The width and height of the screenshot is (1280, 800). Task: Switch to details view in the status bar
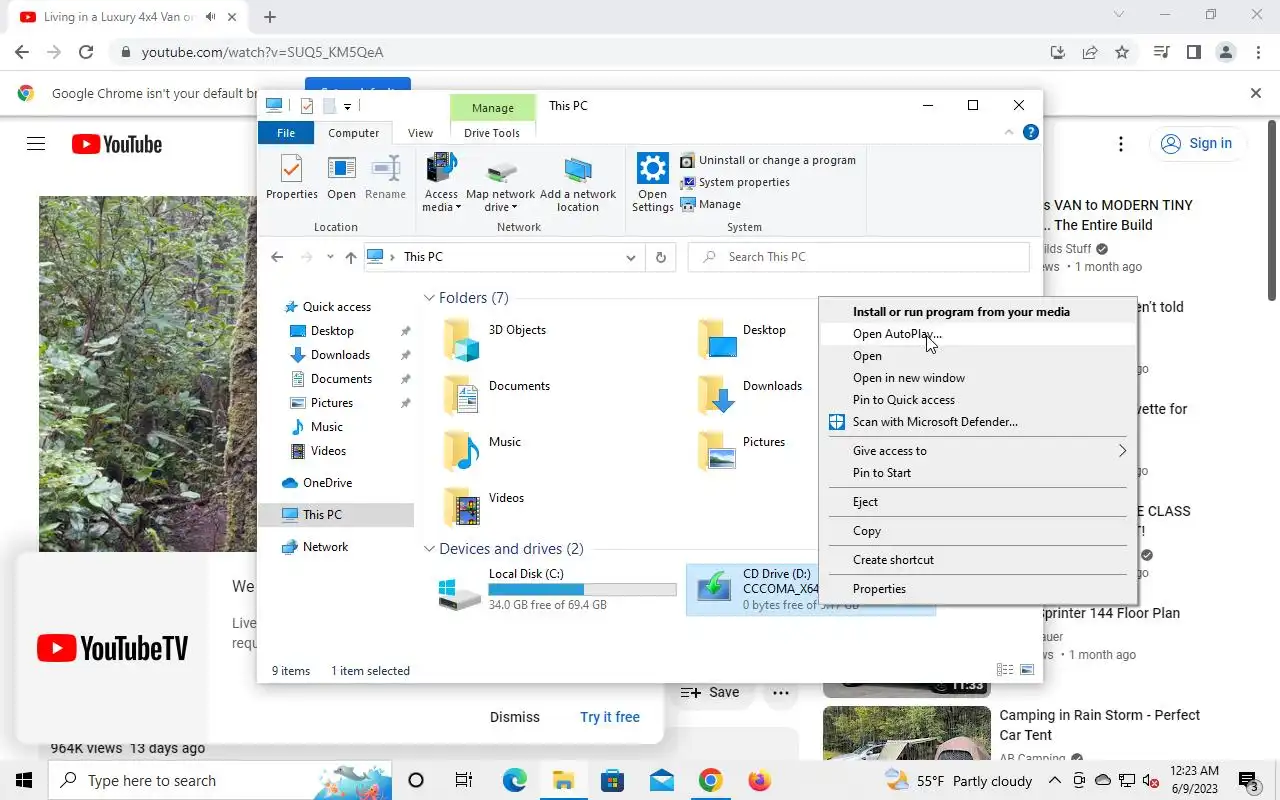[x=1005, y=670]
